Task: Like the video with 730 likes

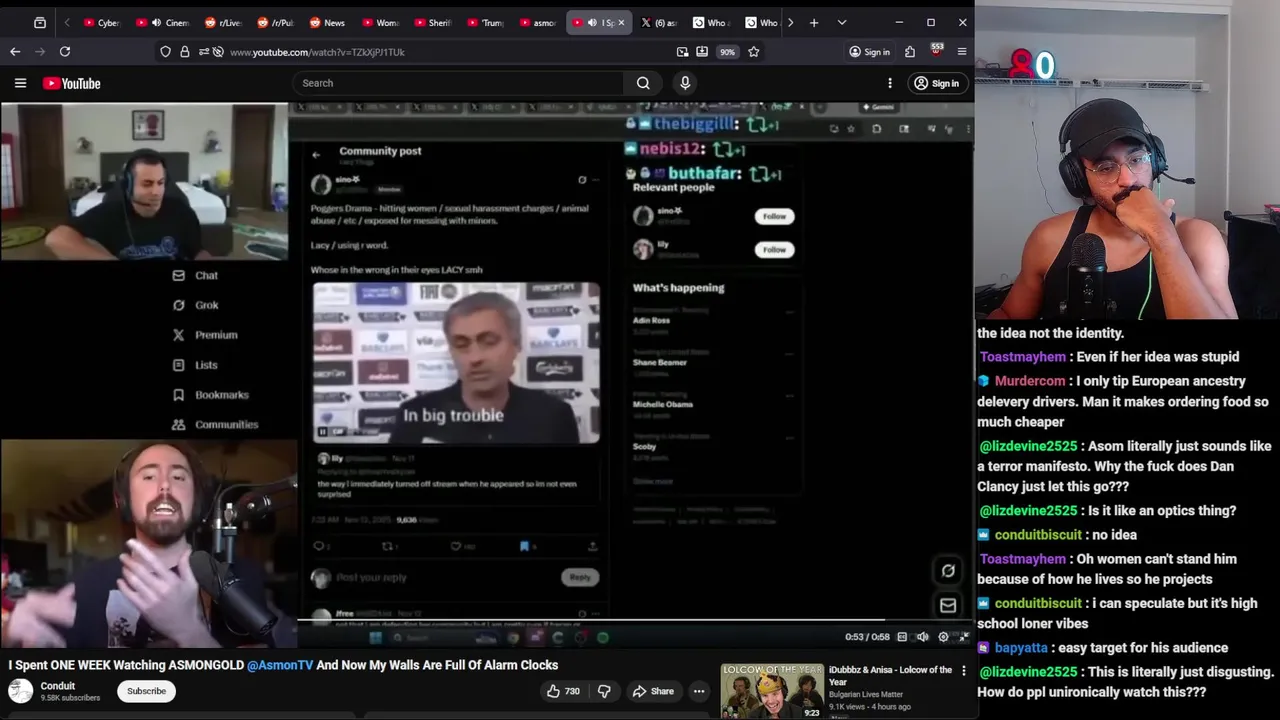Action: click(563, 691)
